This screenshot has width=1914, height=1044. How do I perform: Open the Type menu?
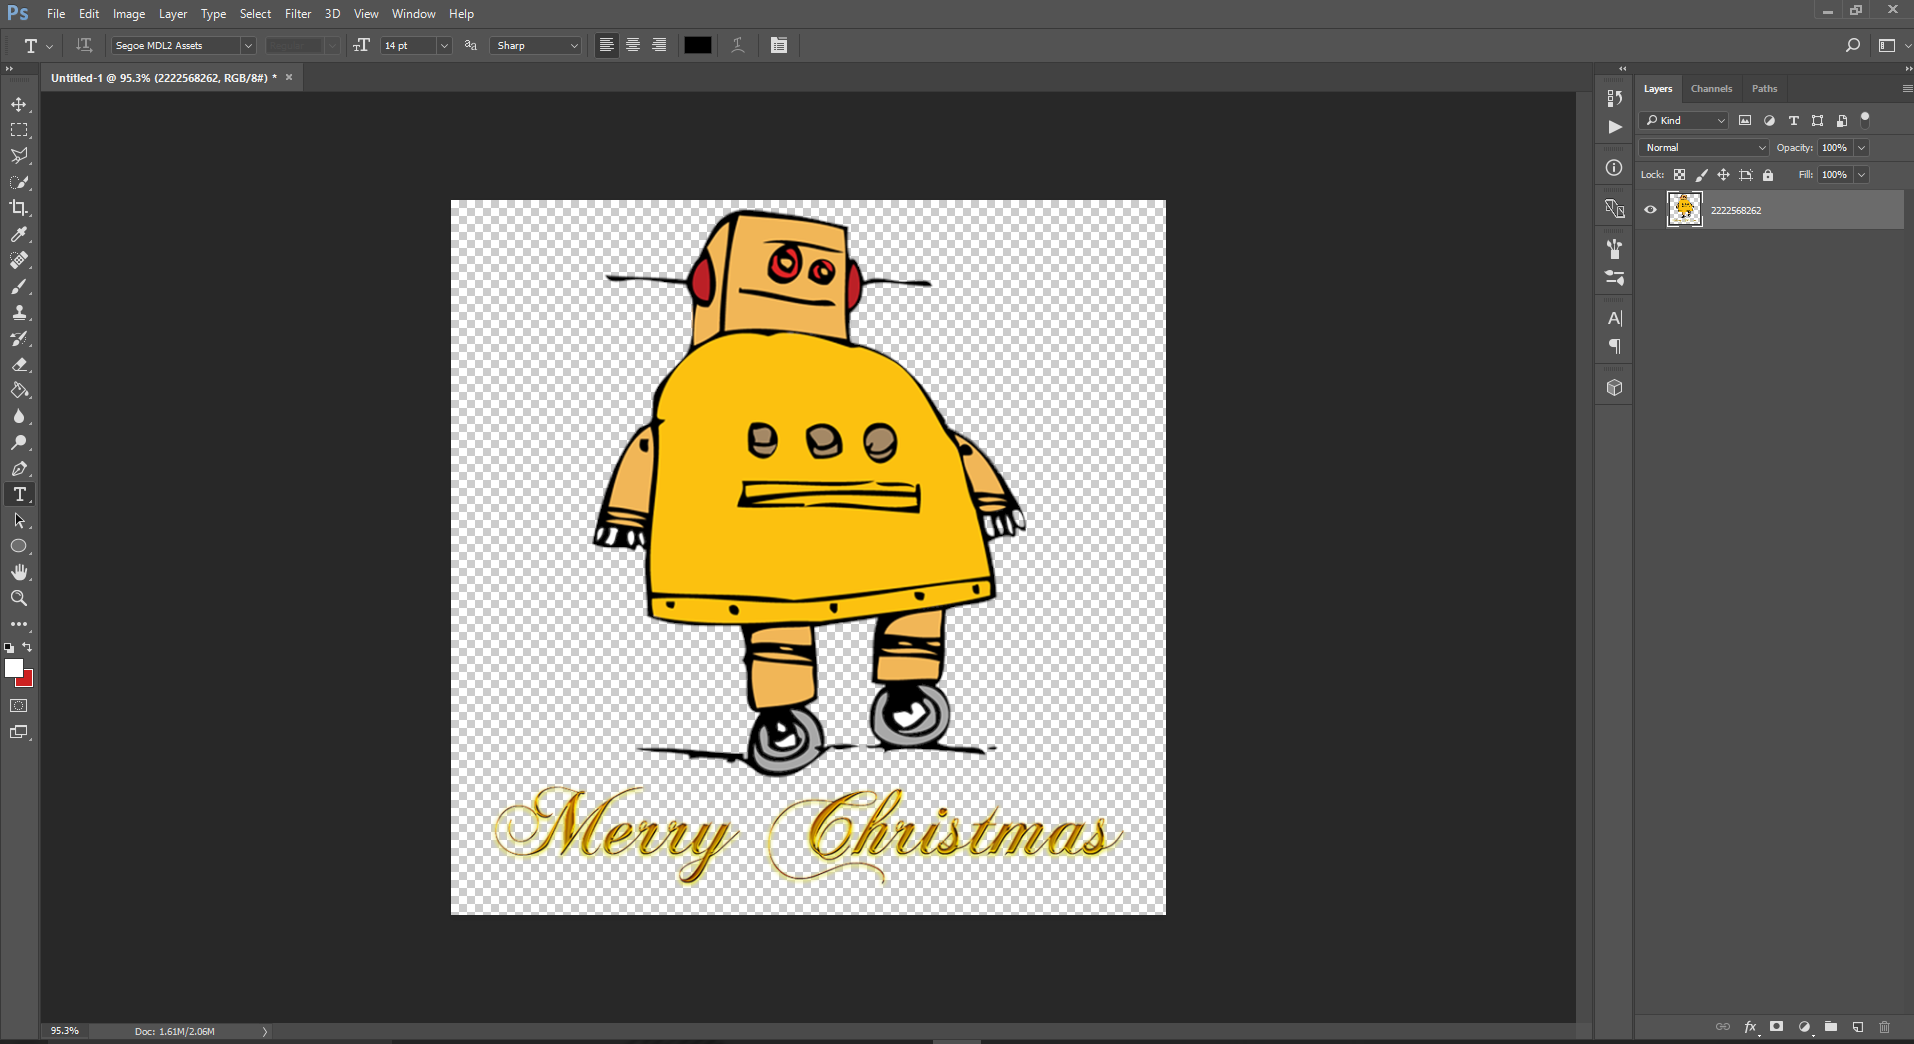pyautogui.click(x=213, y=14)
